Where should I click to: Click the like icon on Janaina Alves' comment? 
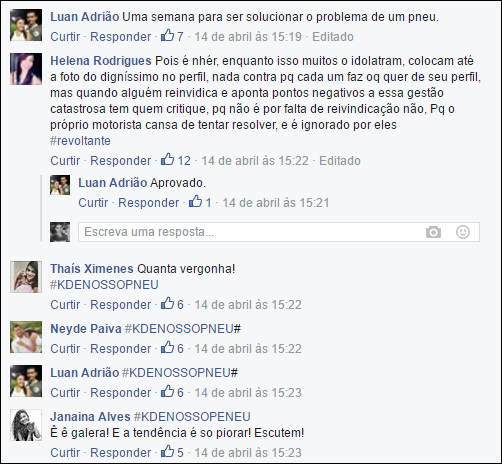click(x=167, y=451)
